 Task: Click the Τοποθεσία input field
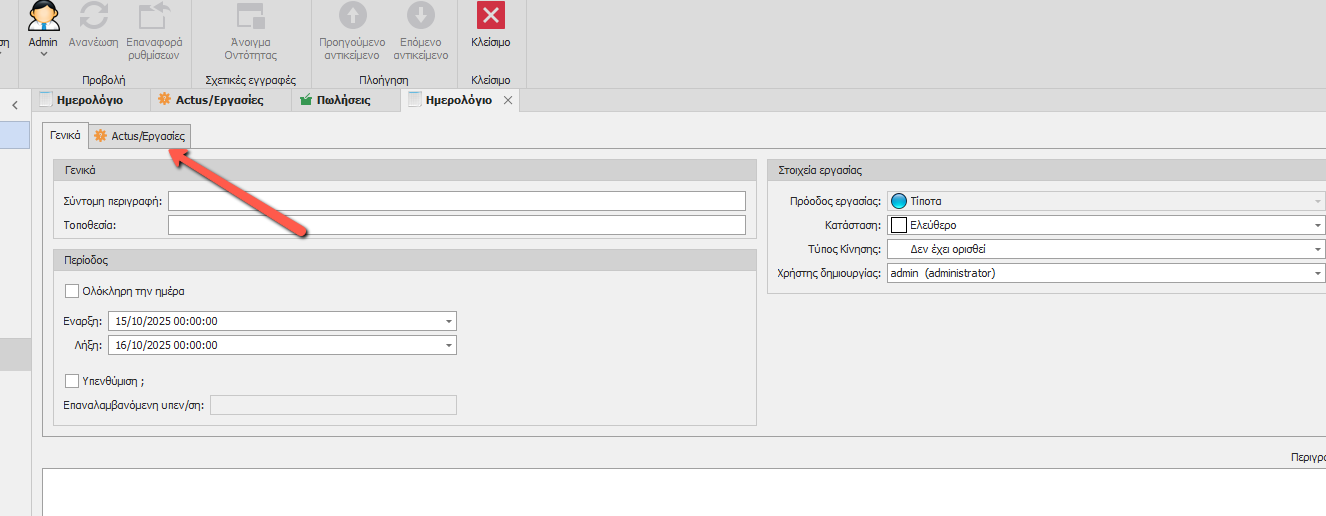click(456, 225)
